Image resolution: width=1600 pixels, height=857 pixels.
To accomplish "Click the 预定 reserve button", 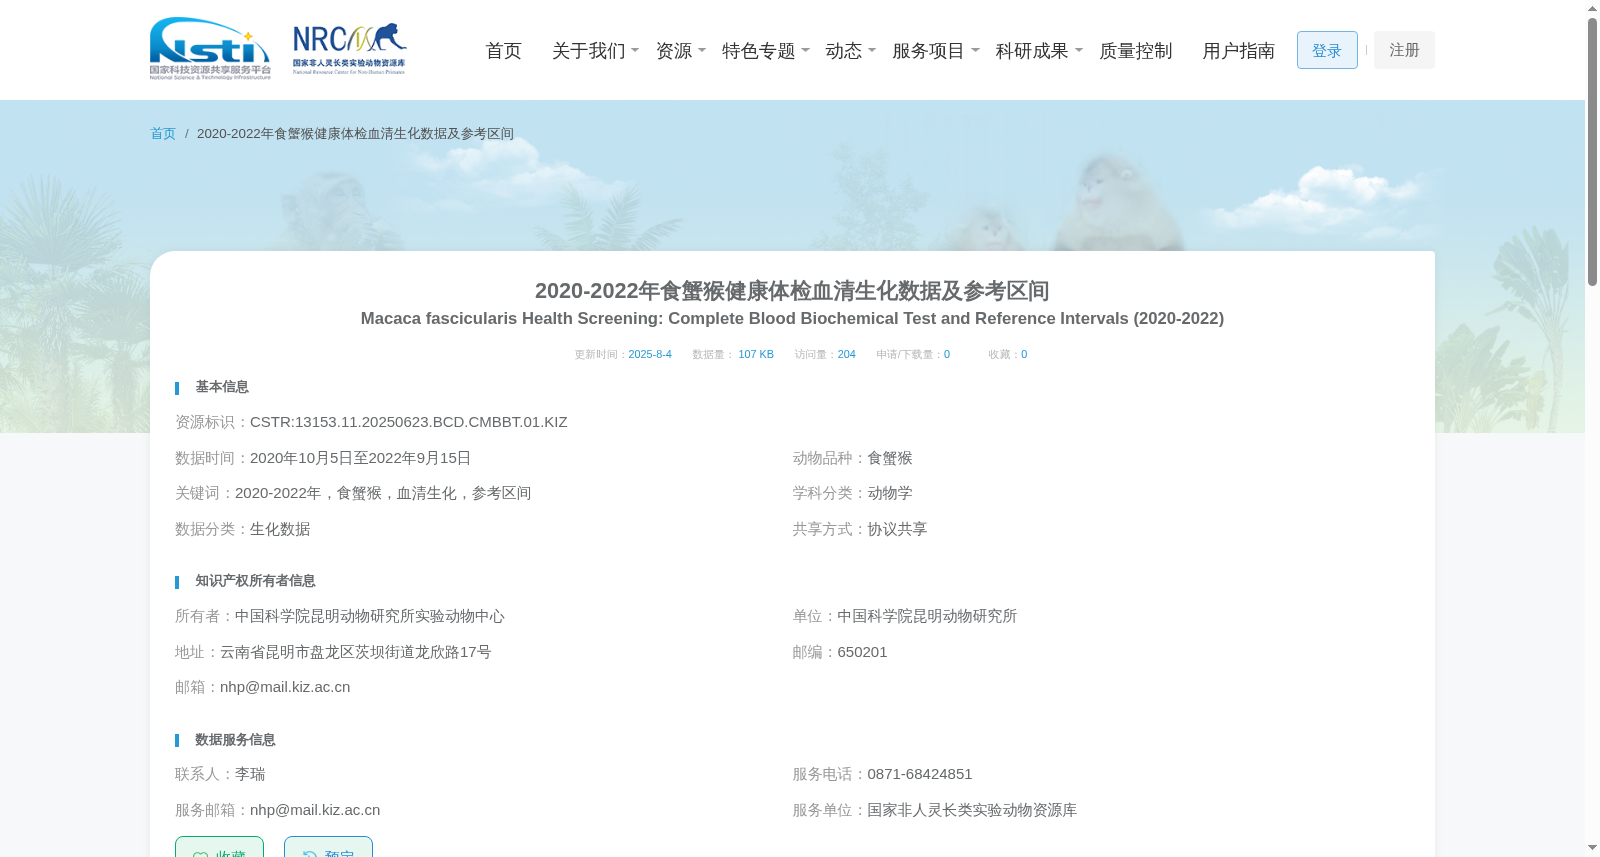I will 328,847.
